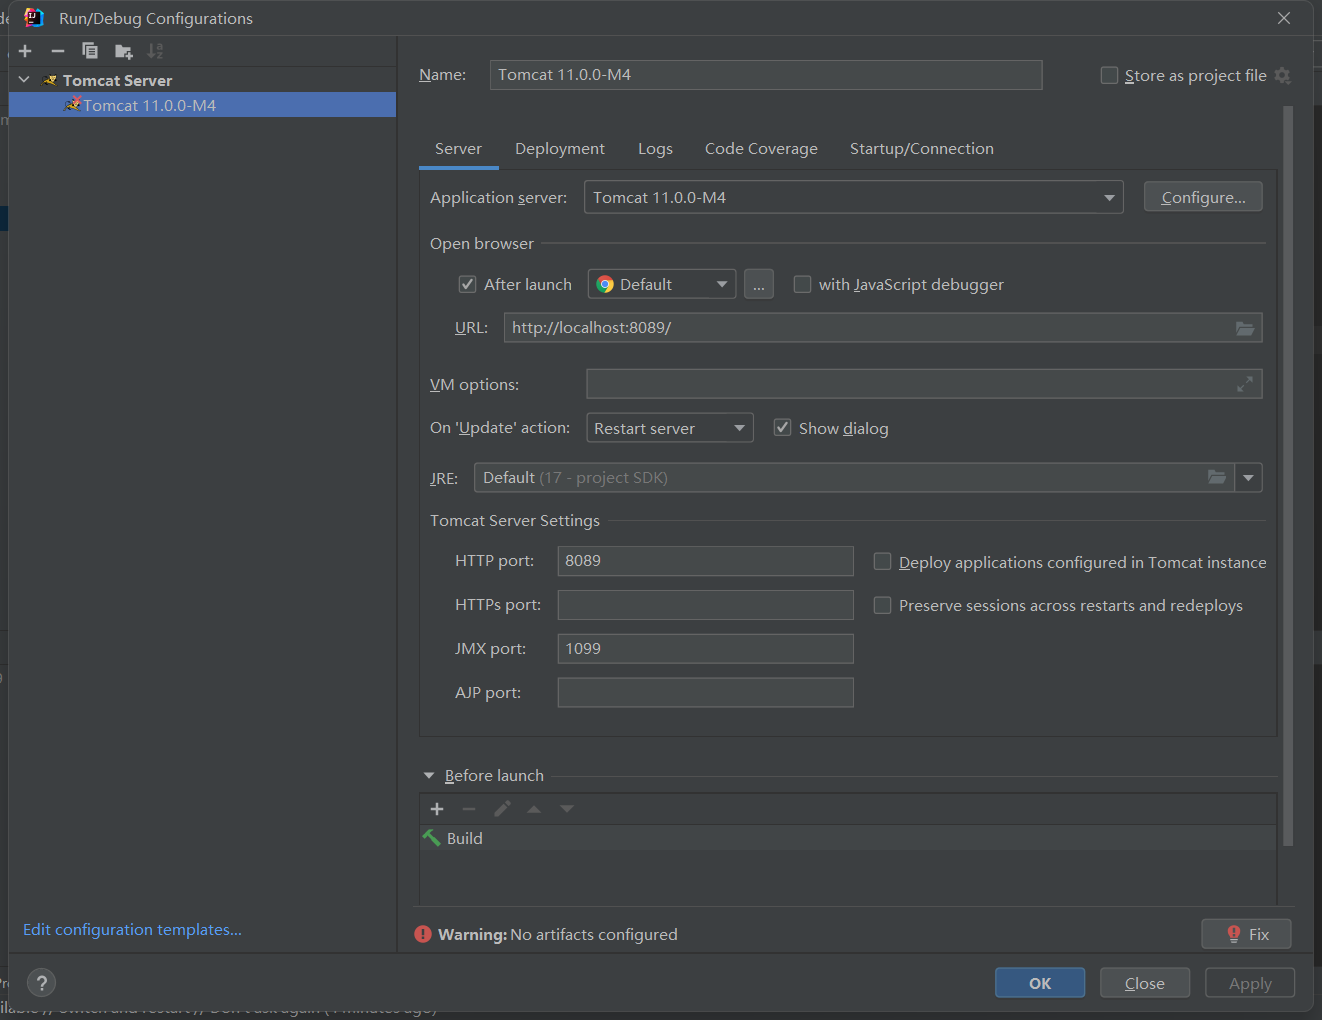Open the Code Coverage tab

(761, 149)
